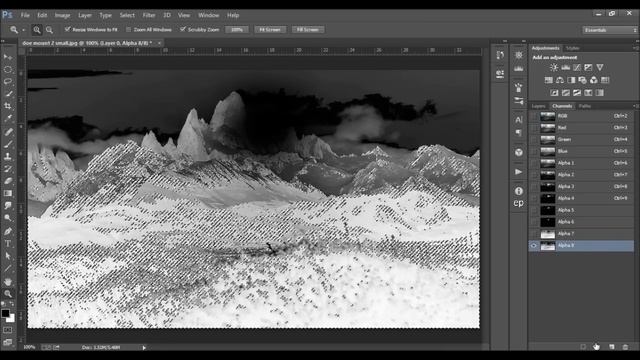Select the Crop tool
The height and width of the screenshot is (360, 640).
[x=8, y=106]
